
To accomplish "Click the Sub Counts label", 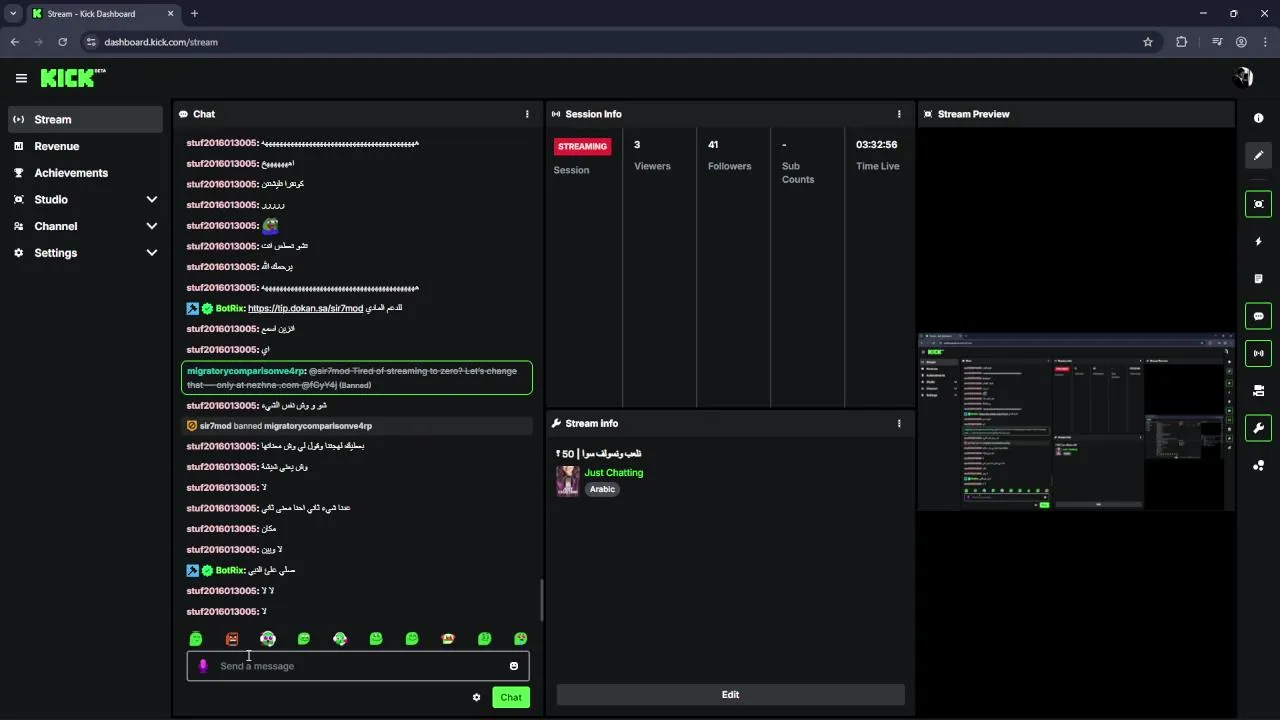I will pyautogui.click(x=798, y=173).
